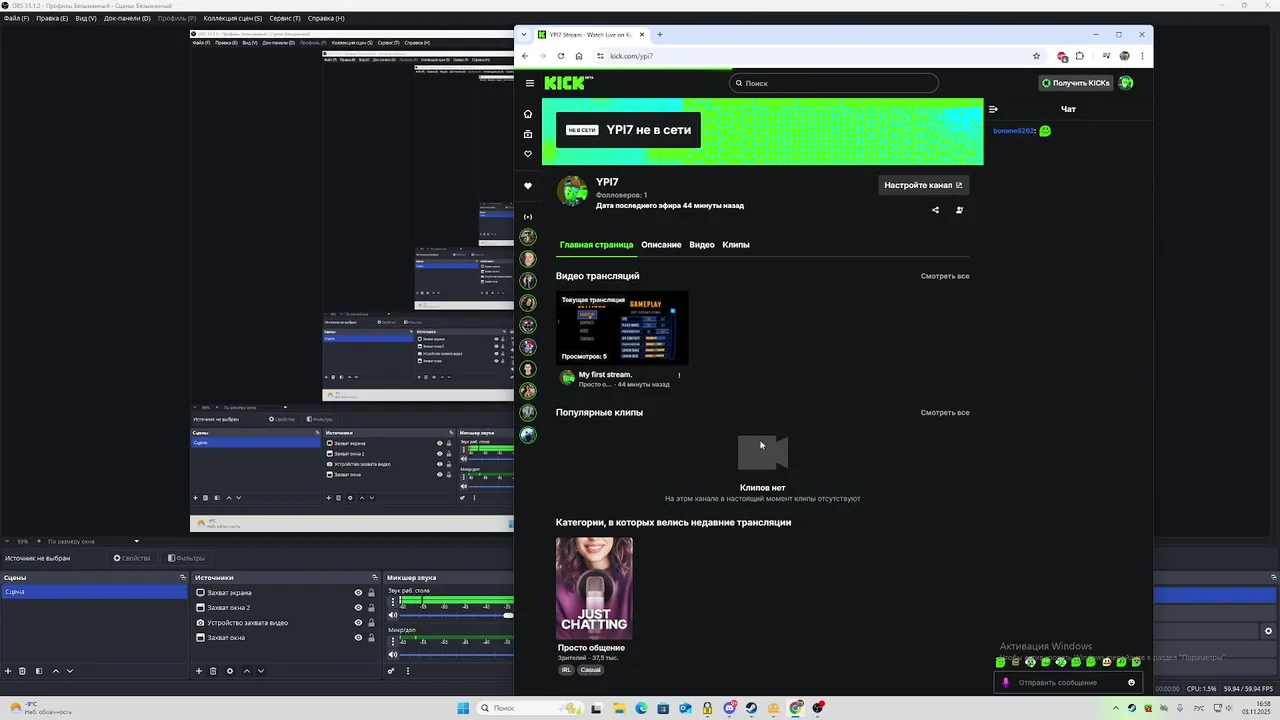Open Following heart in Kick sidebar

tap(528, 154)
